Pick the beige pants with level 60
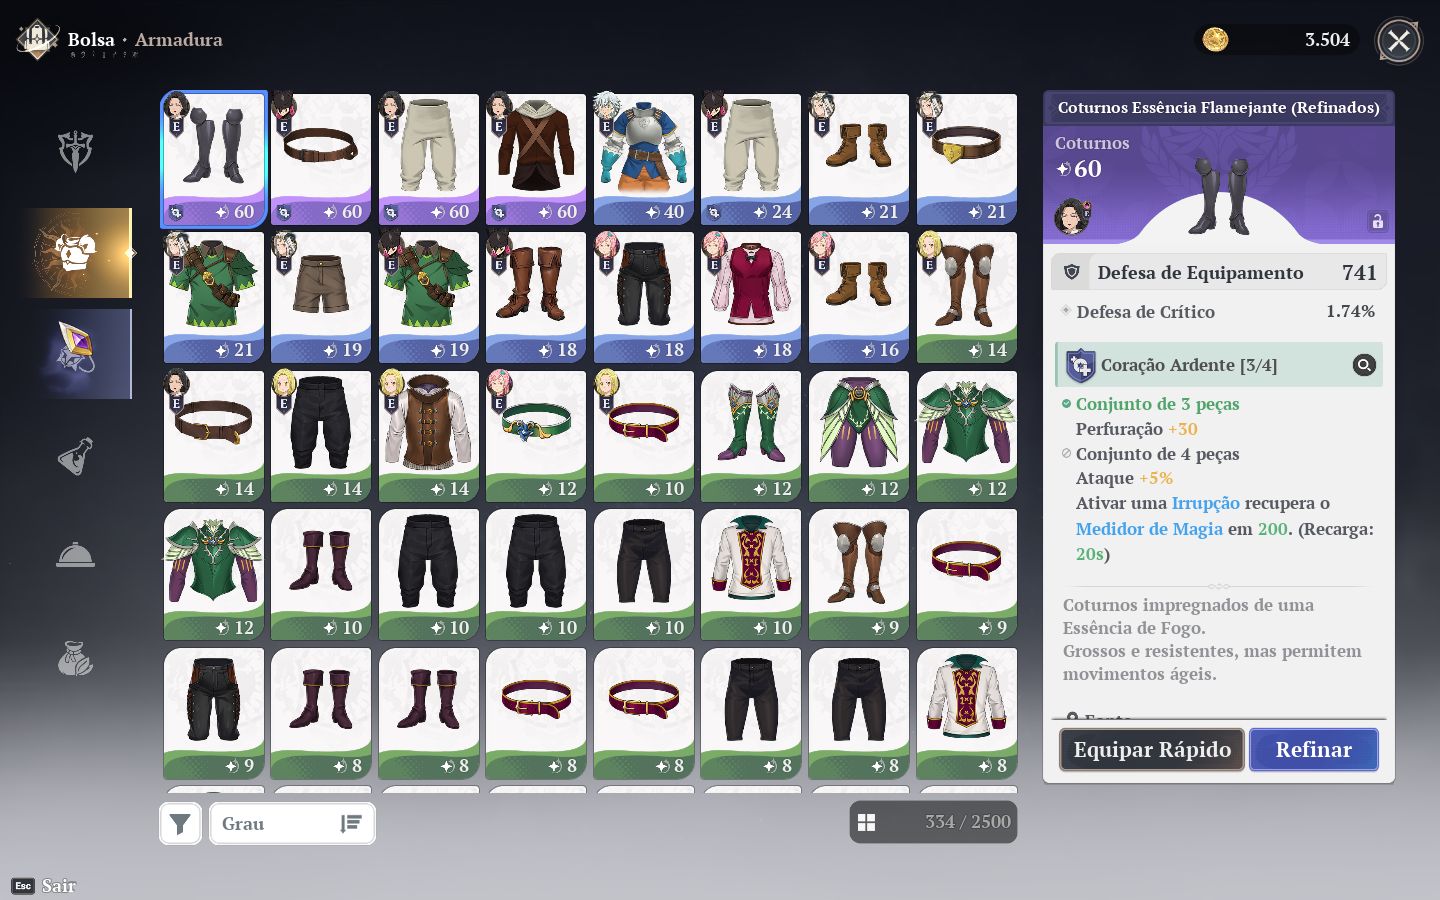This screenshot has height=900, width=1440. (429, 160)
